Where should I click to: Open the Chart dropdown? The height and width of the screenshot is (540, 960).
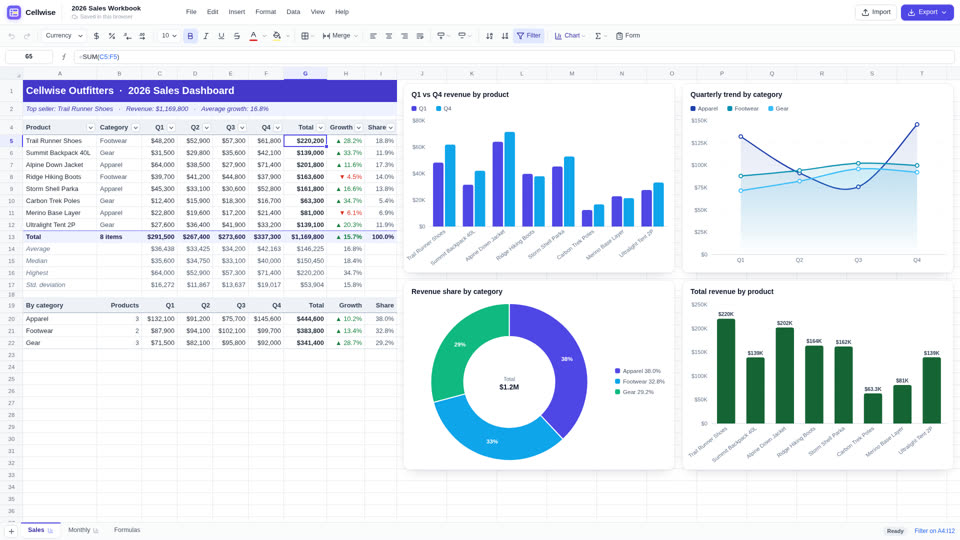pos(569,36)
